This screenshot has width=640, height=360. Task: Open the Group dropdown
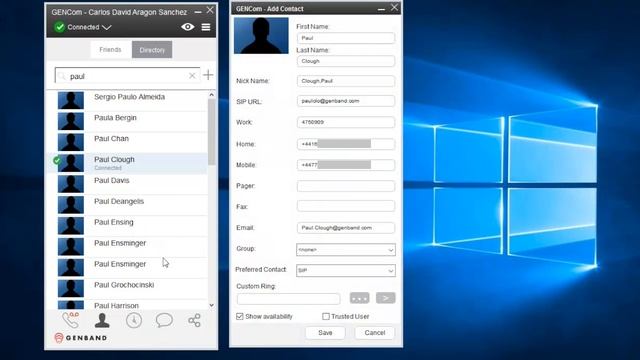point(346,249)
